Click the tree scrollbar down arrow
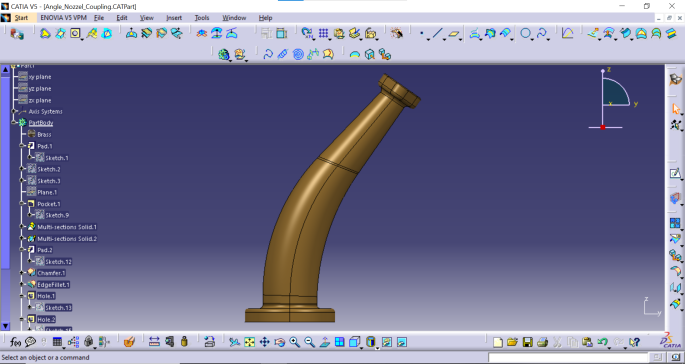Screen dimensions: 685x364 tap(5, 326)
